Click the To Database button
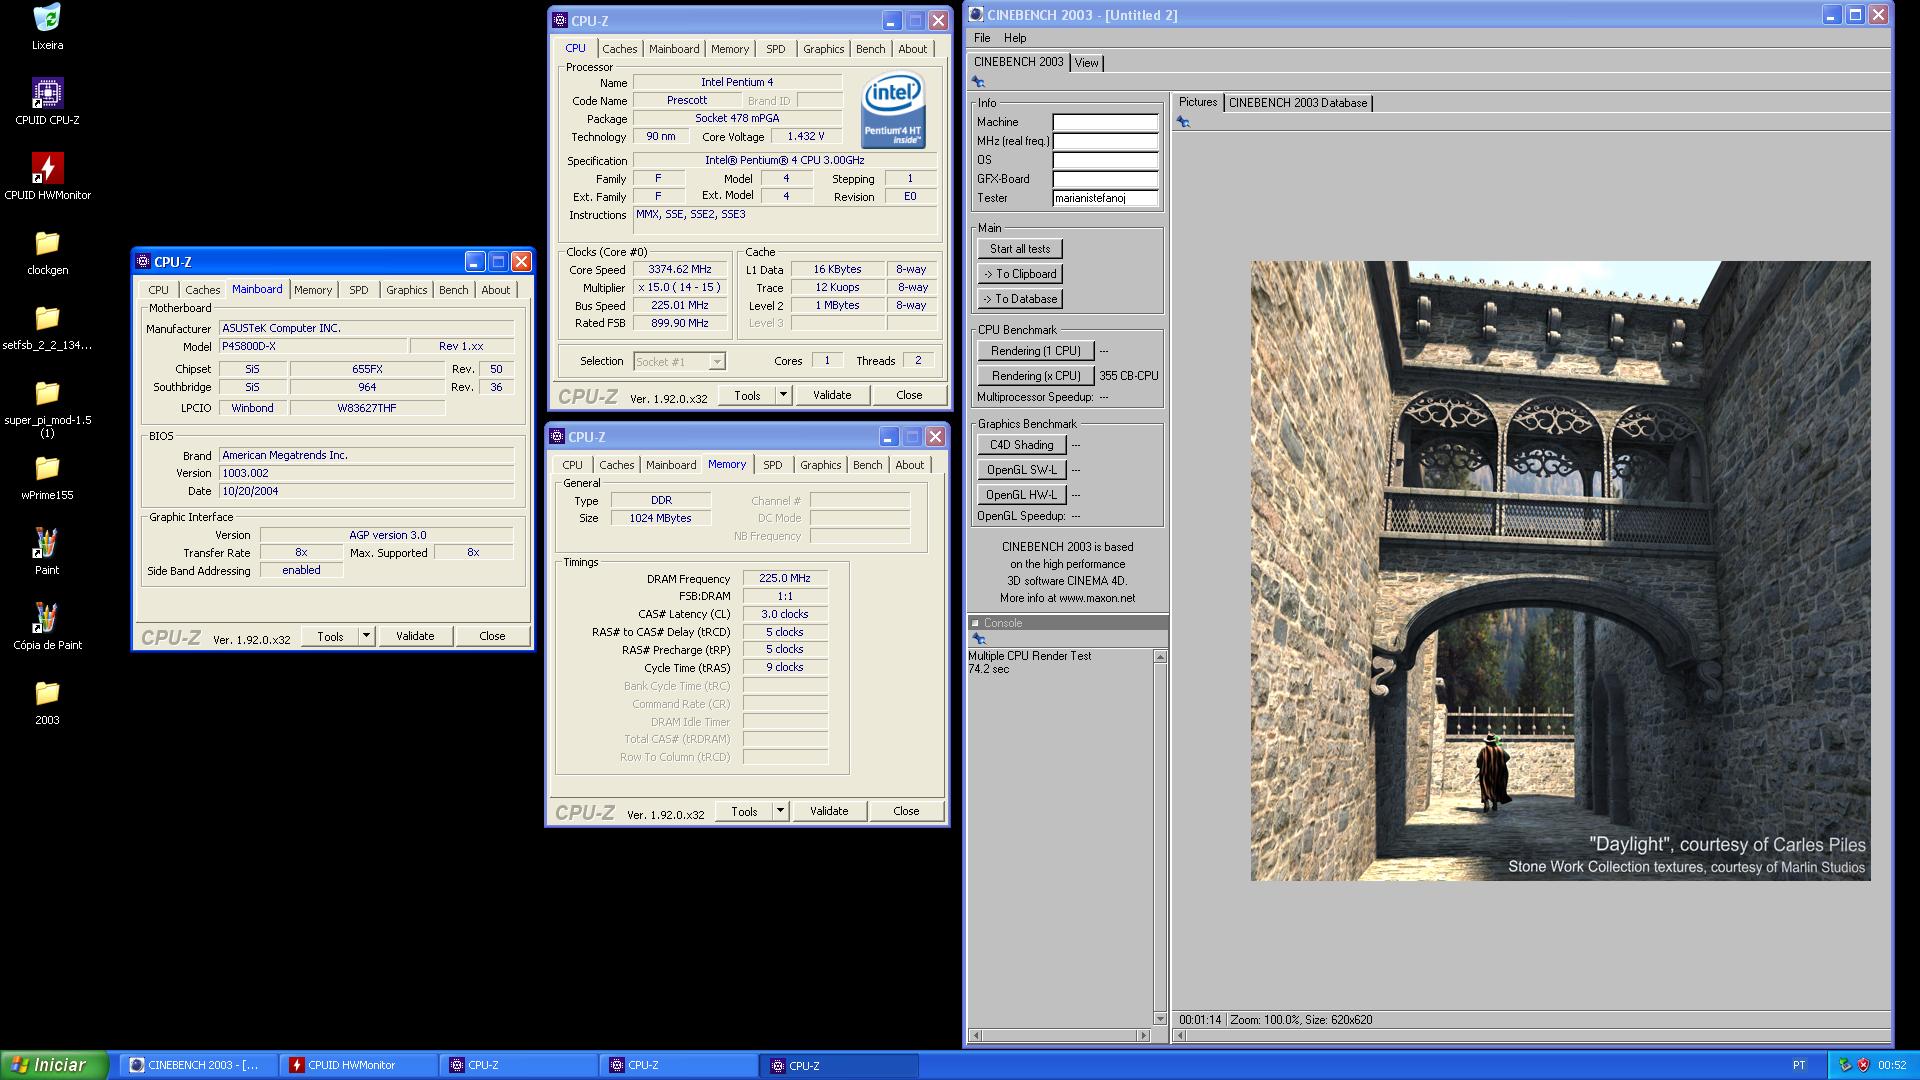 pos(1020,299)
